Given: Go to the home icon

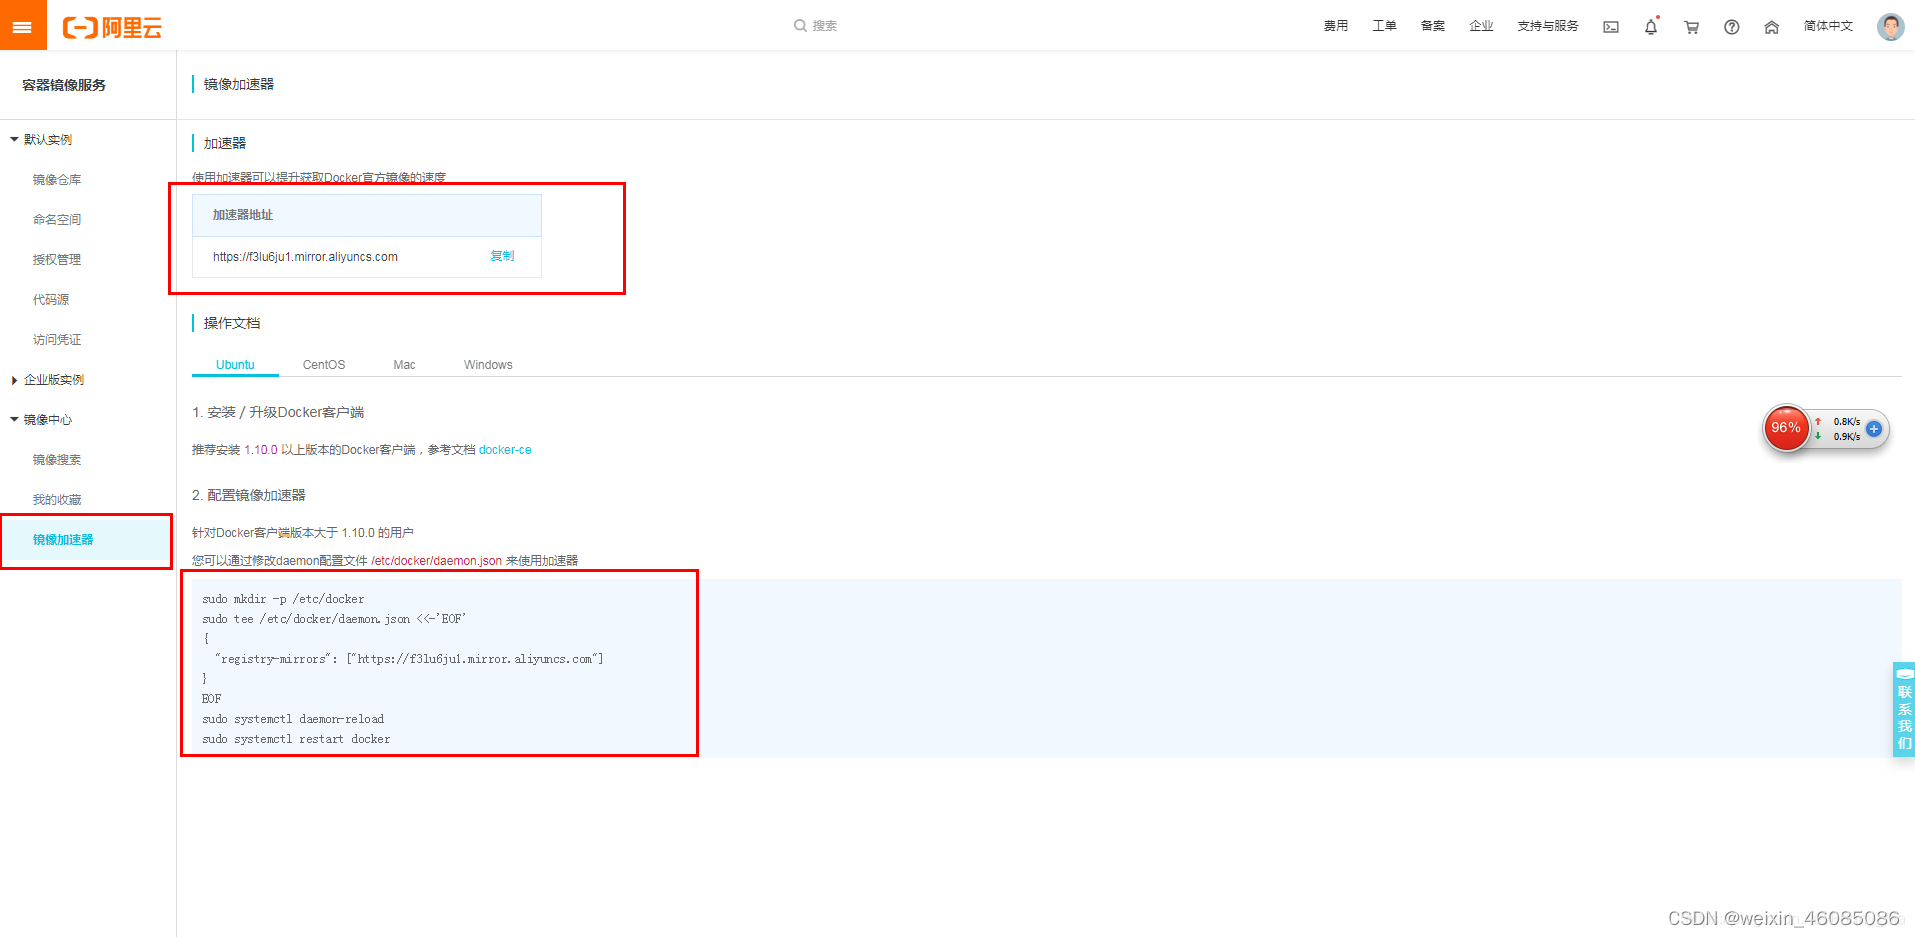Looking at the screenshot, I should [1771, 27].
